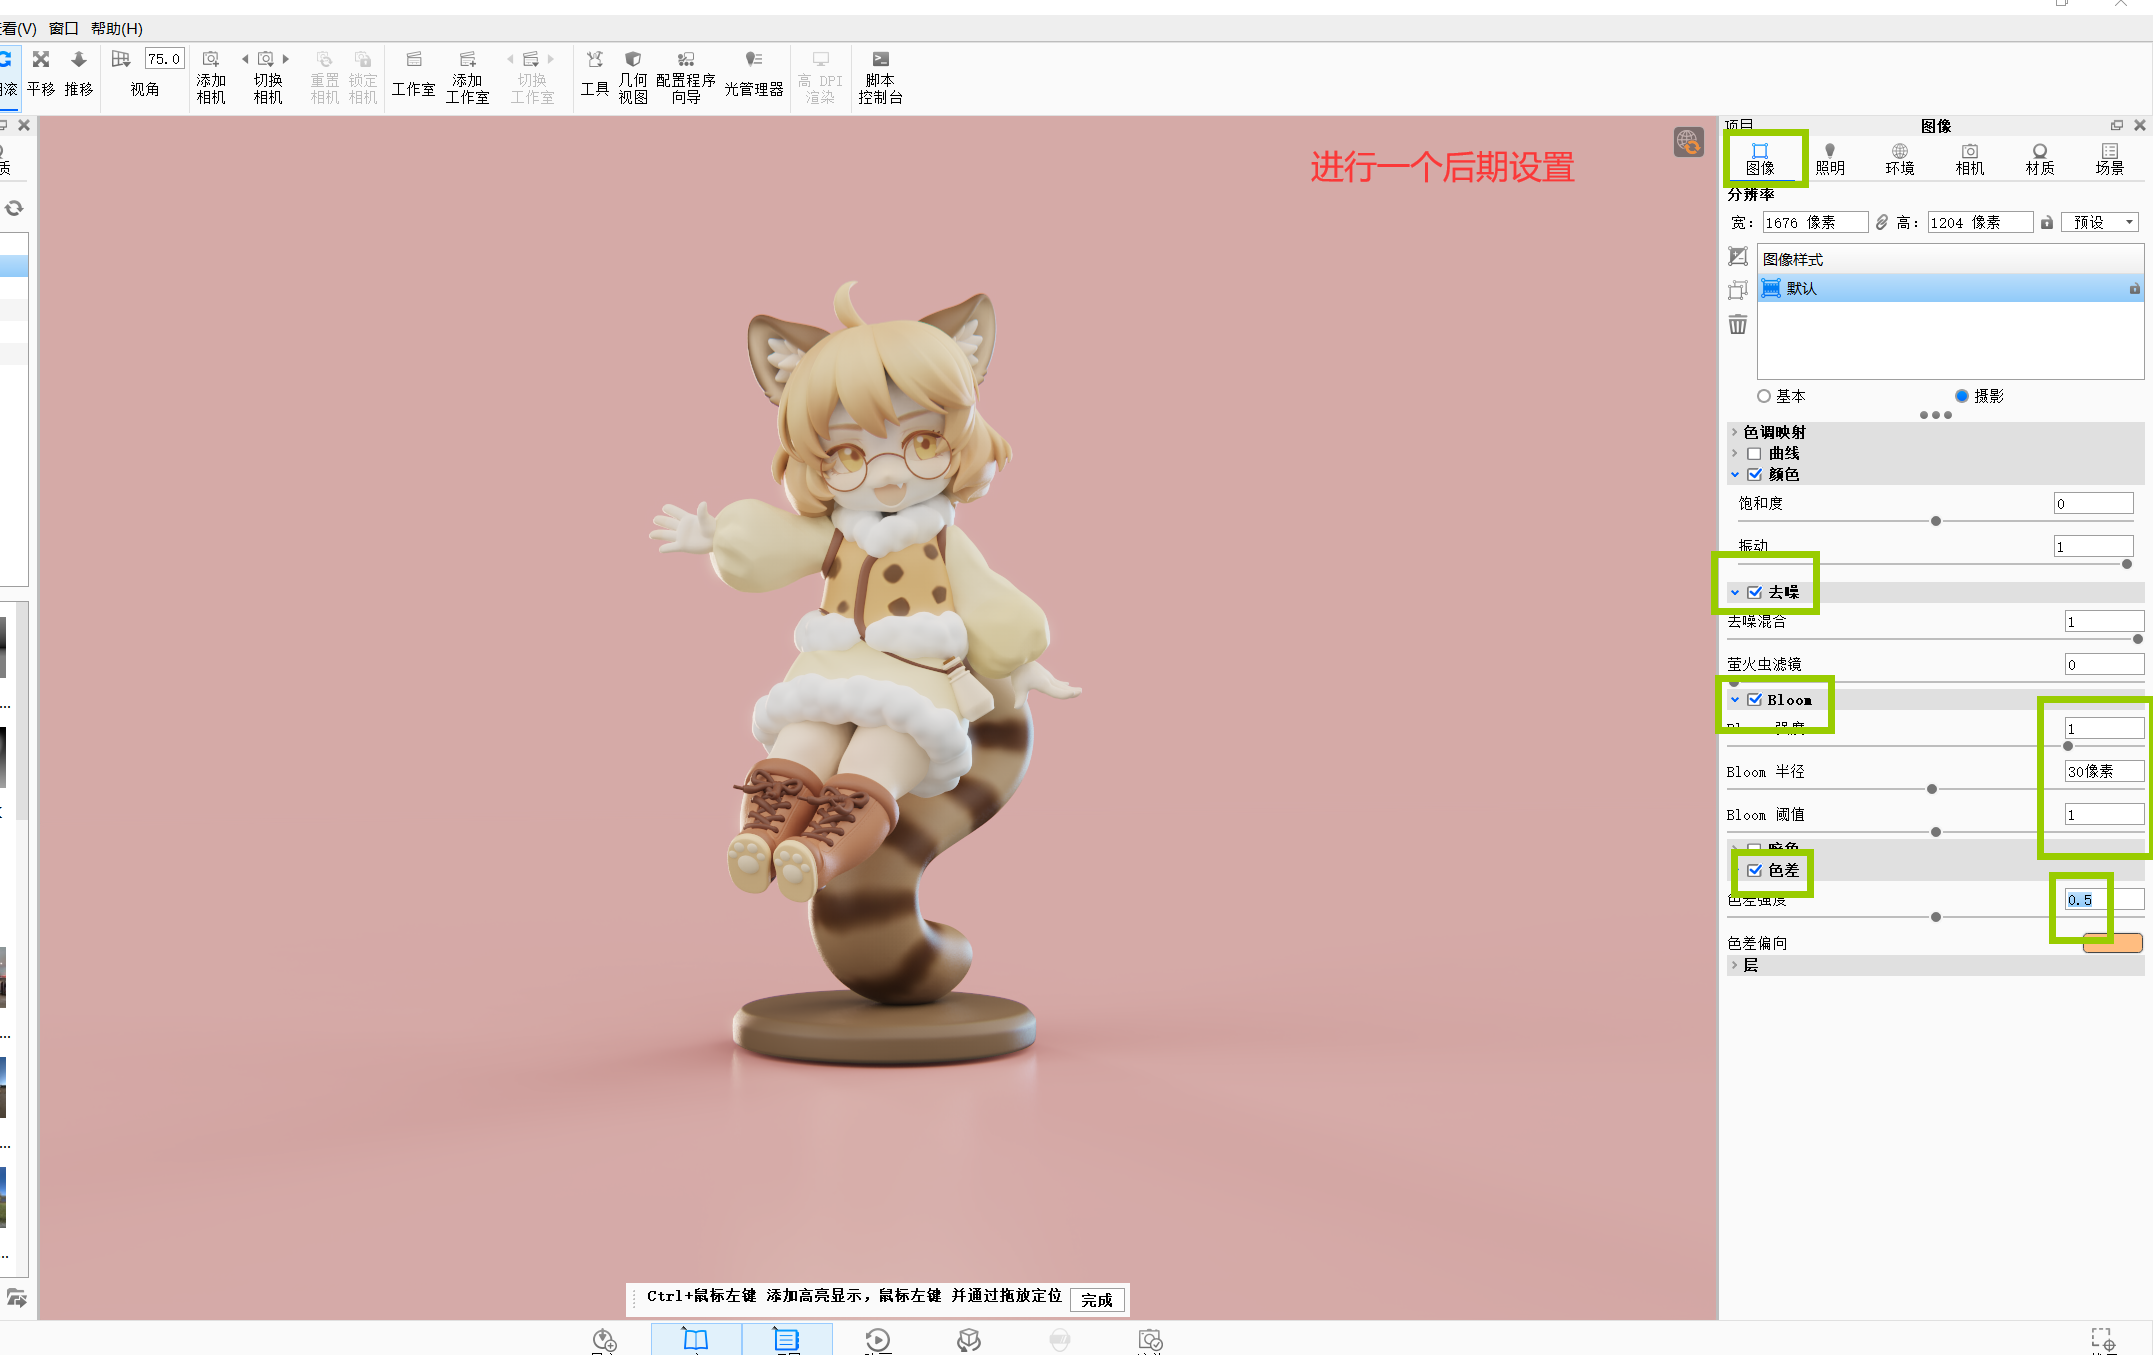The image size is (2153, 1355).
Task: Toggle the Denoise (去噪) checkbox
Action: pos(1755,592)
